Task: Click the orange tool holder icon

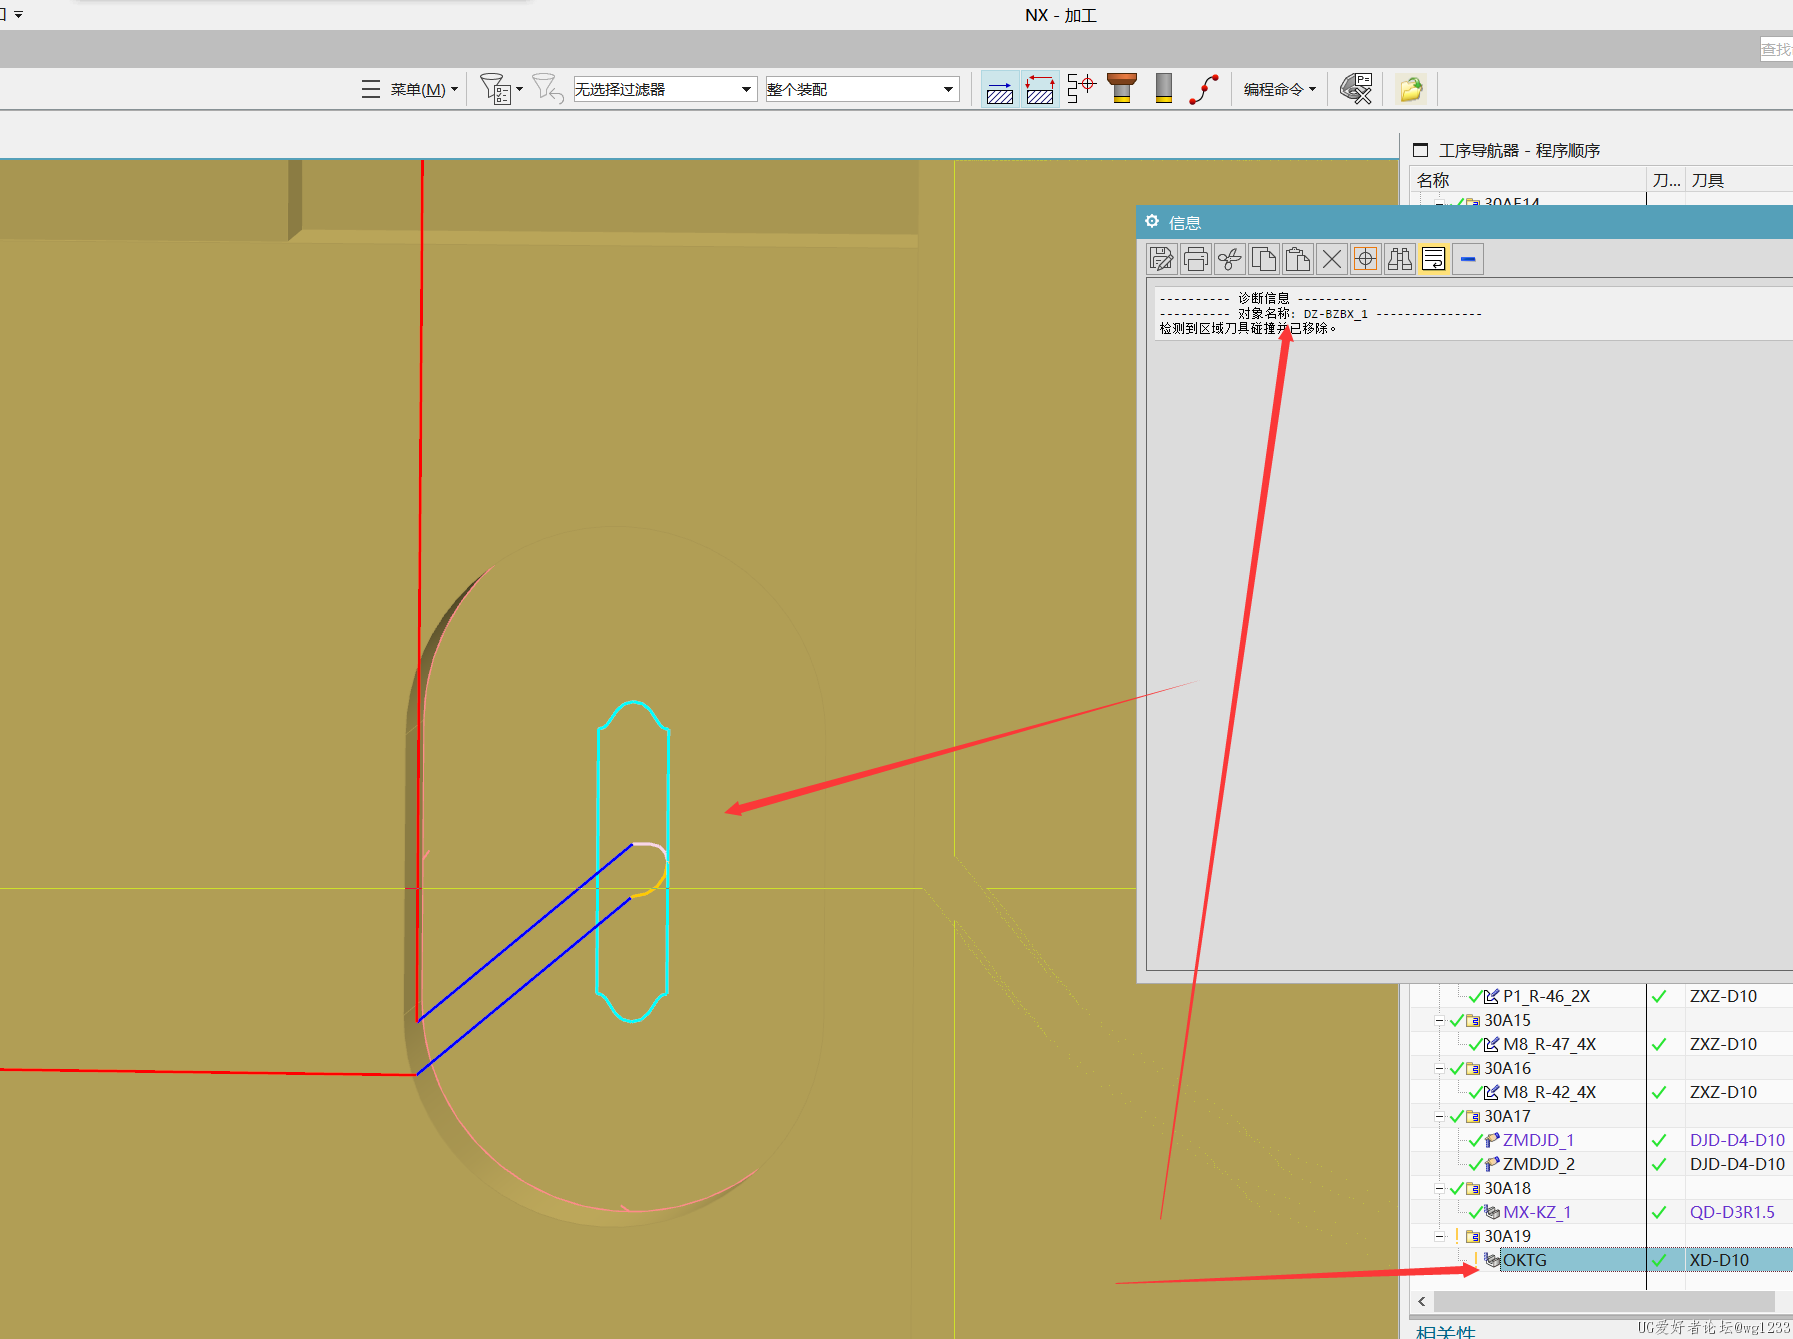Action: pyautogui.click(x=1122, y=88)
